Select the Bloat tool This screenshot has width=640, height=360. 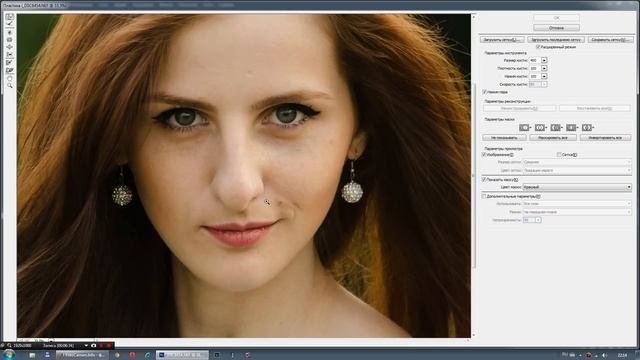tap(9, 47)
